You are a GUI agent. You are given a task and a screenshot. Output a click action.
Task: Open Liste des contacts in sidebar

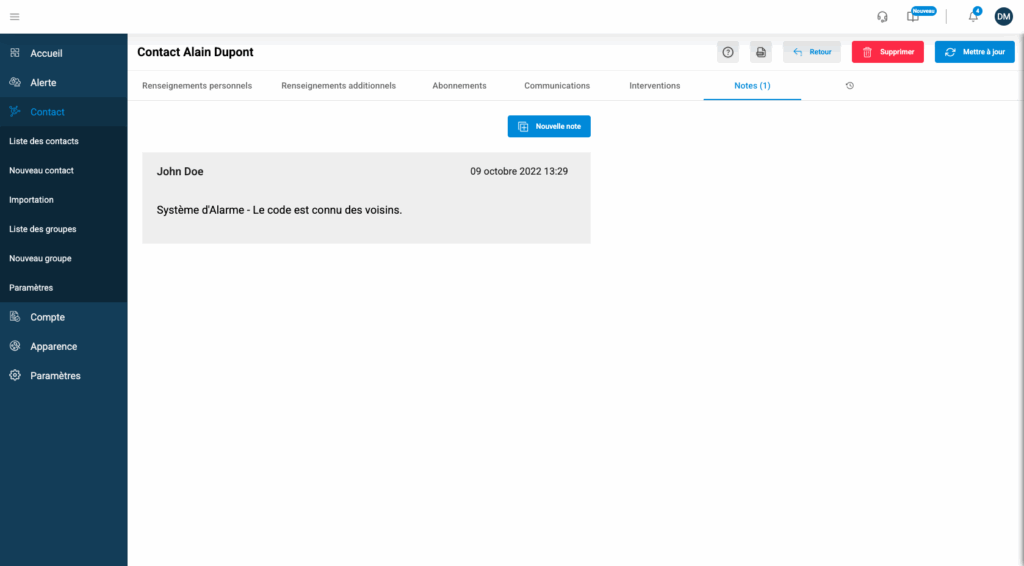tap(44, 141)
